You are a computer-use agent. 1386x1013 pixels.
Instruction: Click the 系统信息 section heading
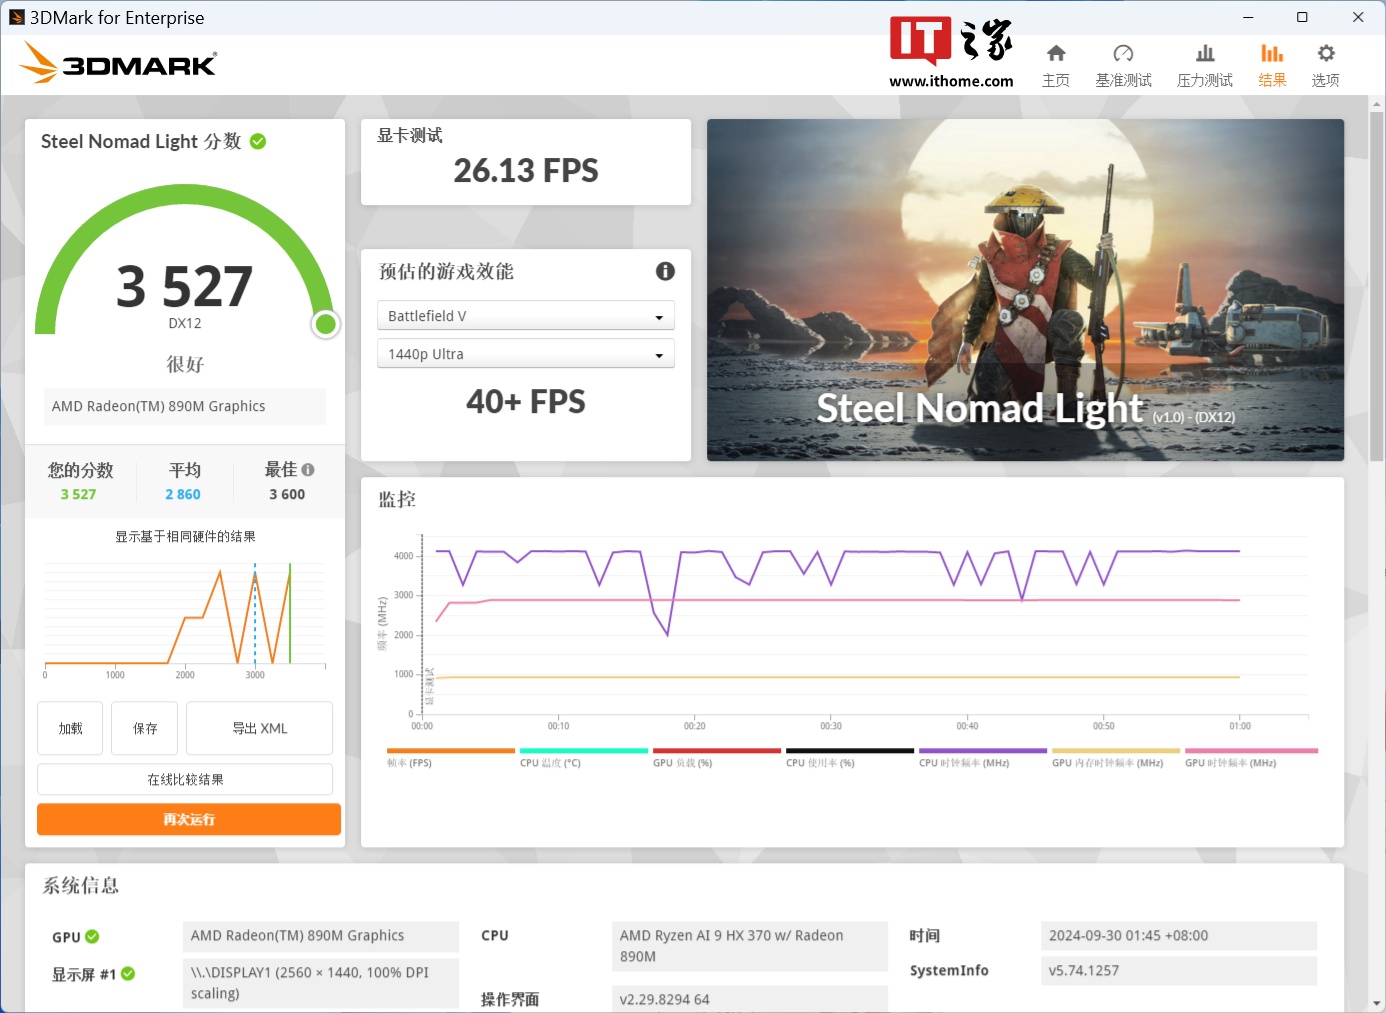tap(81, 885)
